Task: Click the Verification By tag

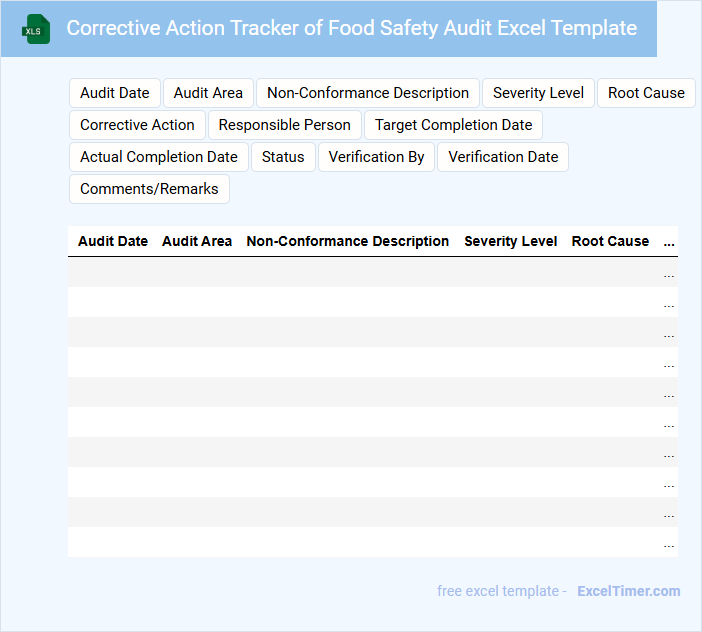Action: (376, 157)
